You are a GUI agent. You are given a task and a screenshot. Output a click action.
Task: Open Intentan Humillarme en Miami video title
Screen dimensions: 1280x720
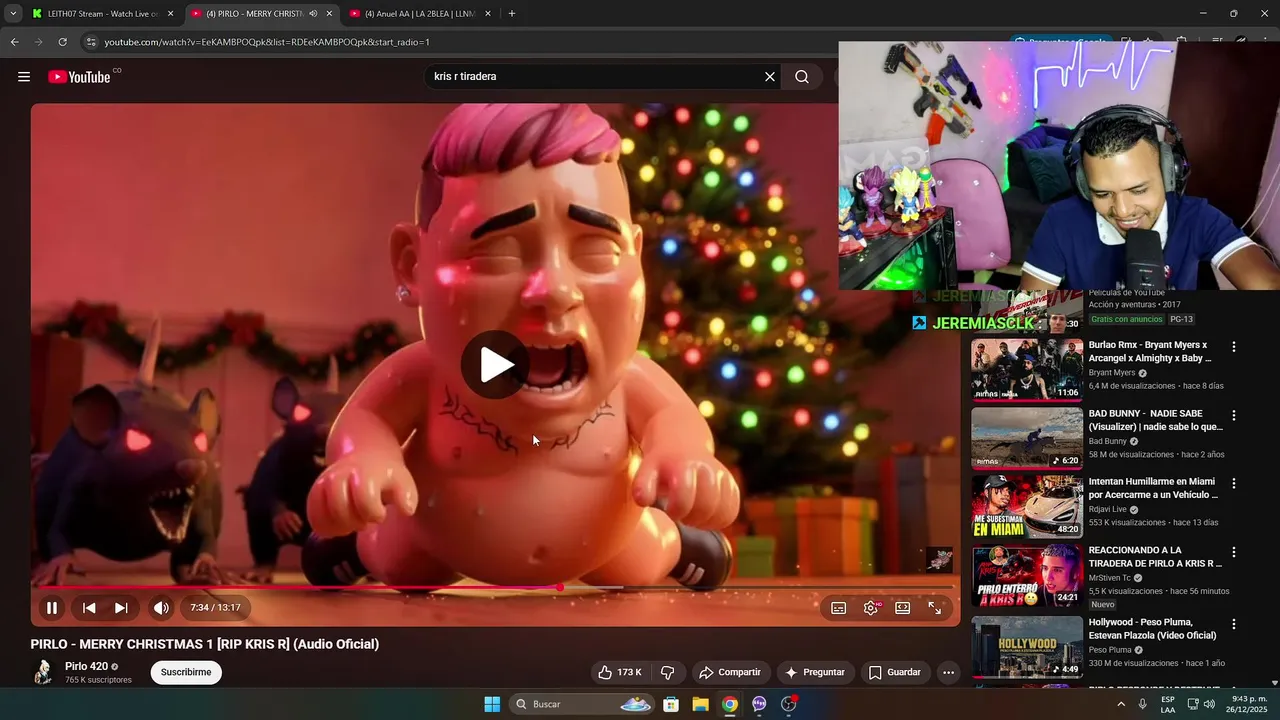(x=1153, y=488)
